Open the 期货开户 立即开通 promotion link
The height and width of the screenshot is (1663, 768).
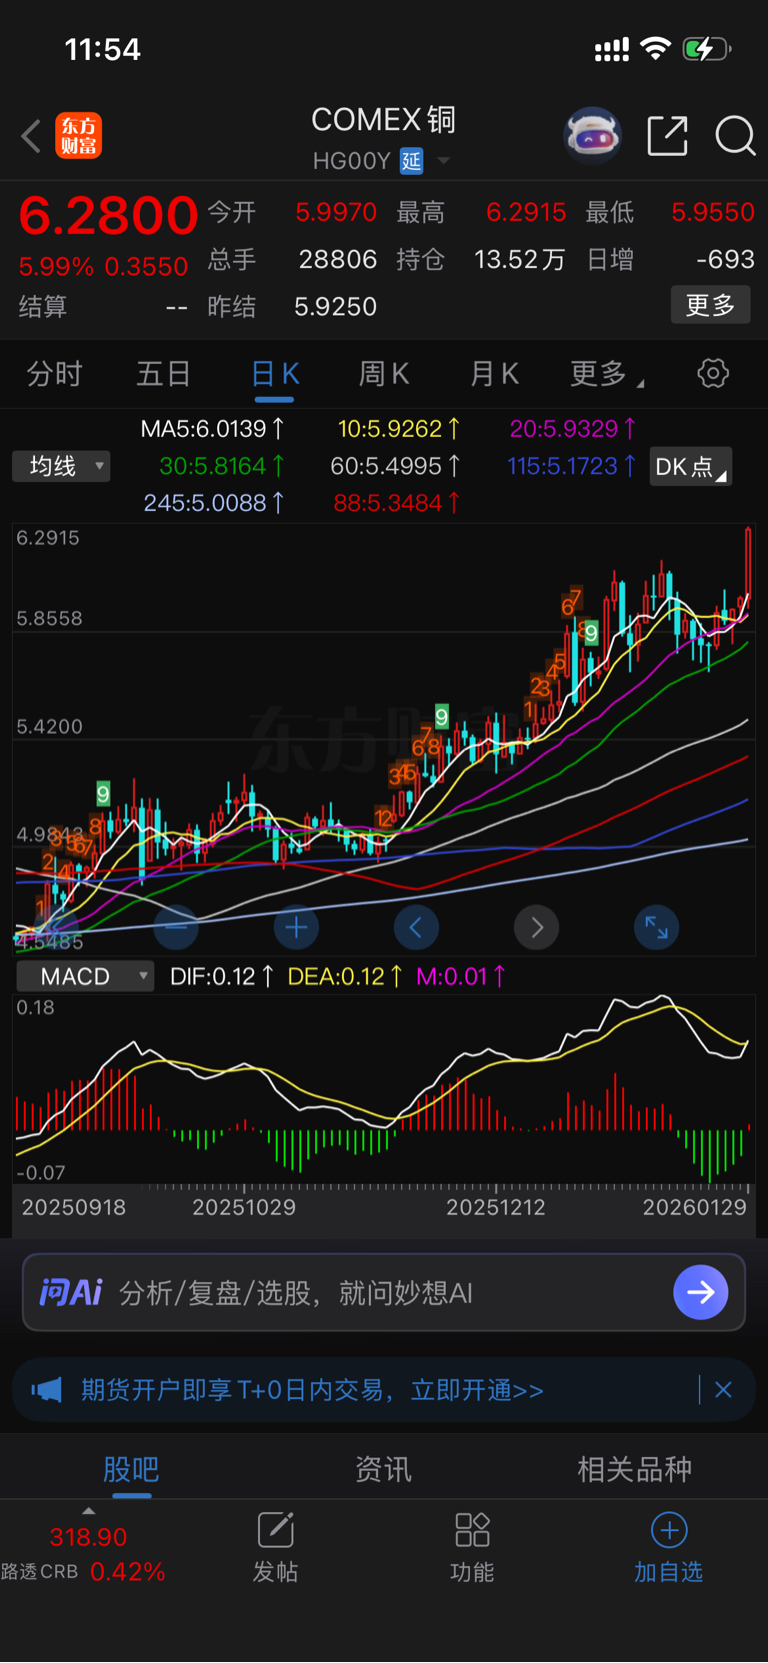click(x=312, y=1390)
